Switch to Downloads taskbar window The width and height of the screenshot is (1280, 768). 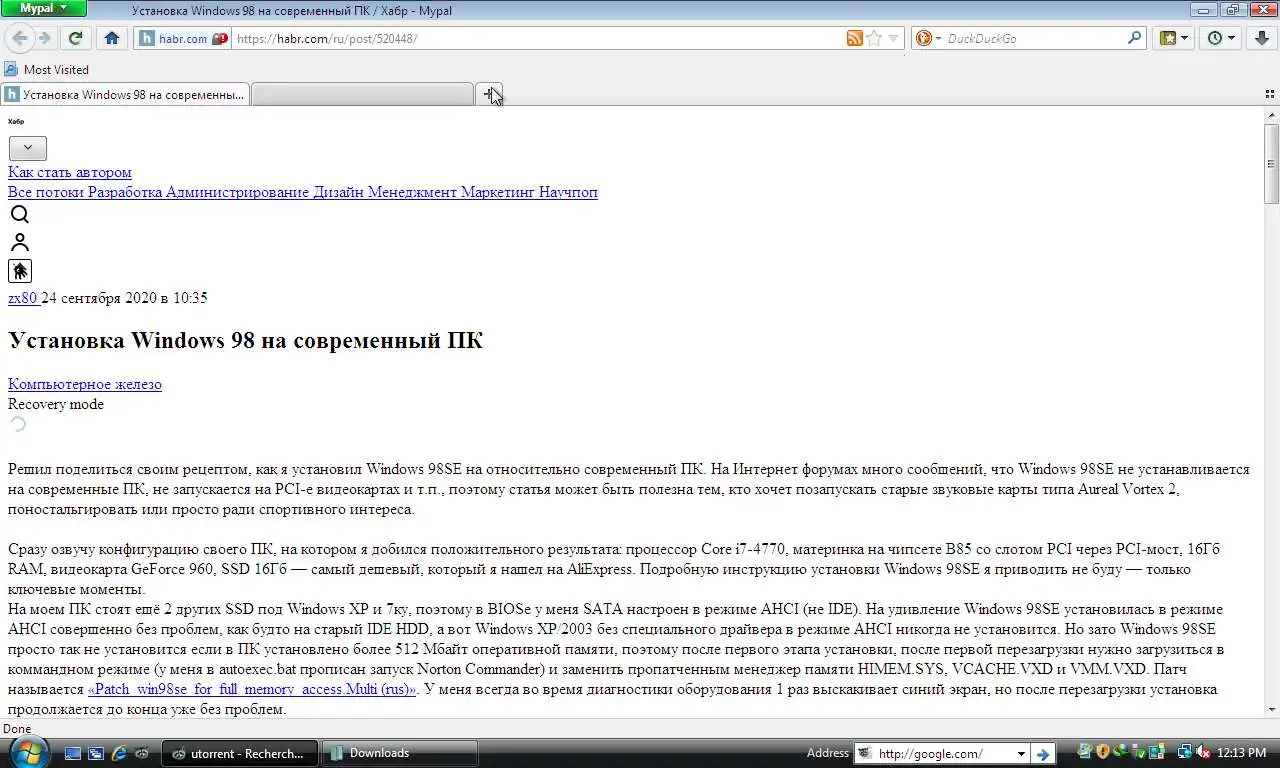pos(400,753)
